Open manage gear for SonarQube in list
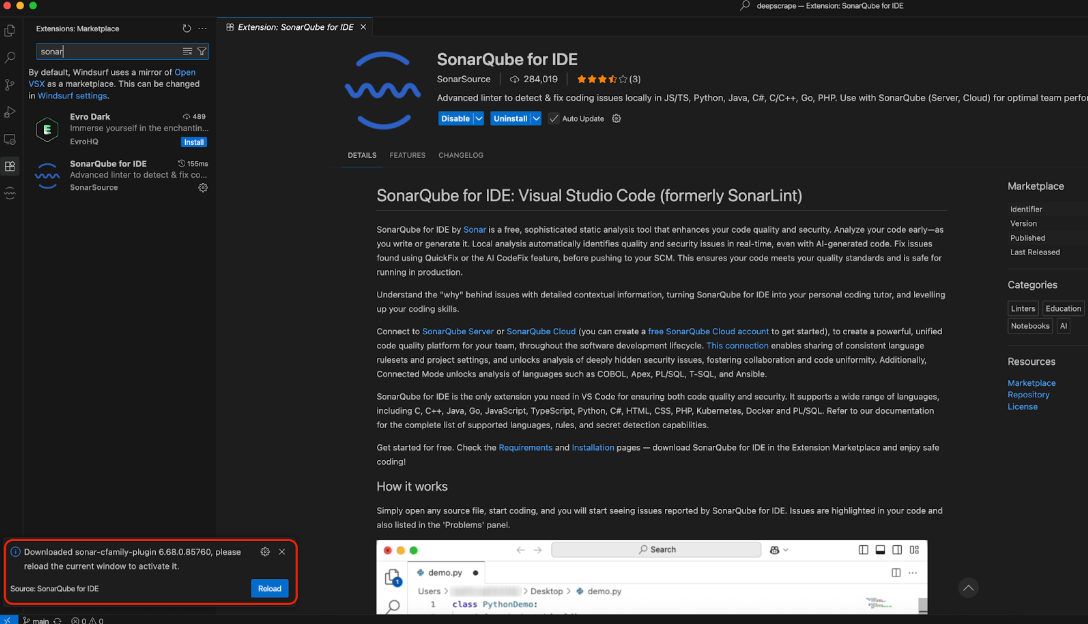Image resolution: width=1088 pixels, height=624 pixels. [203, 187]
